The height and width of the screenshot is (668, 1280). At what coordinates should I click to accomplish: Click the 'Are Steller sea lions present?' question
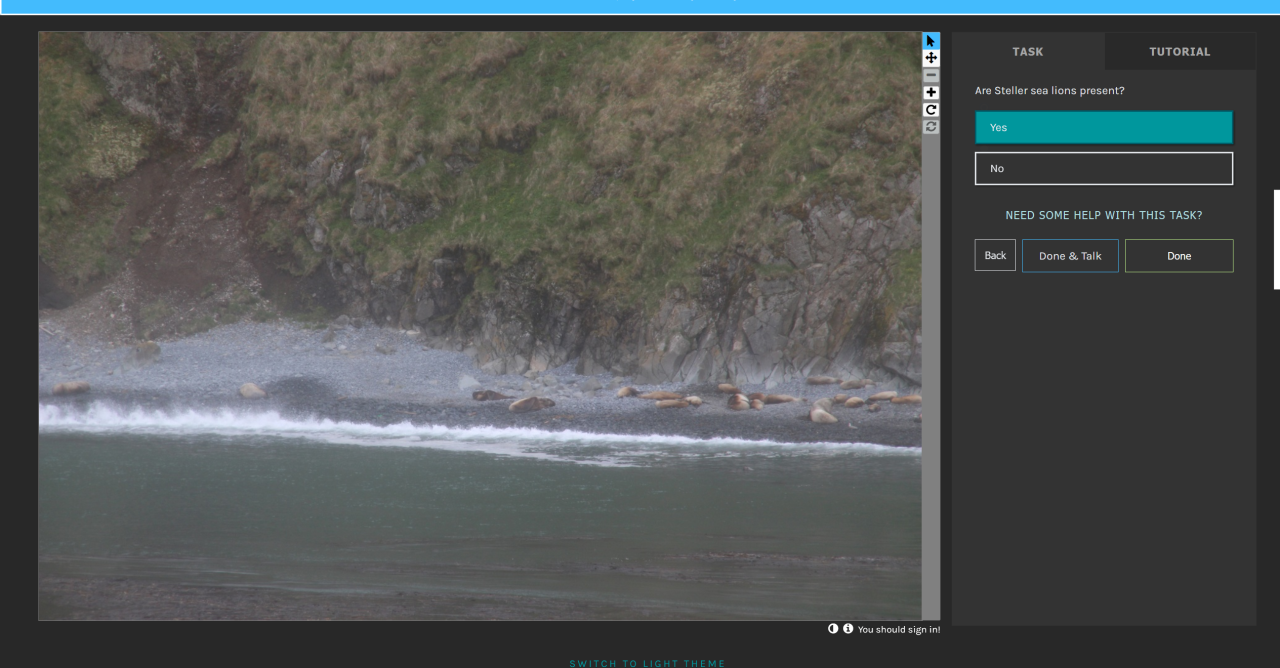click(1050, 90)
